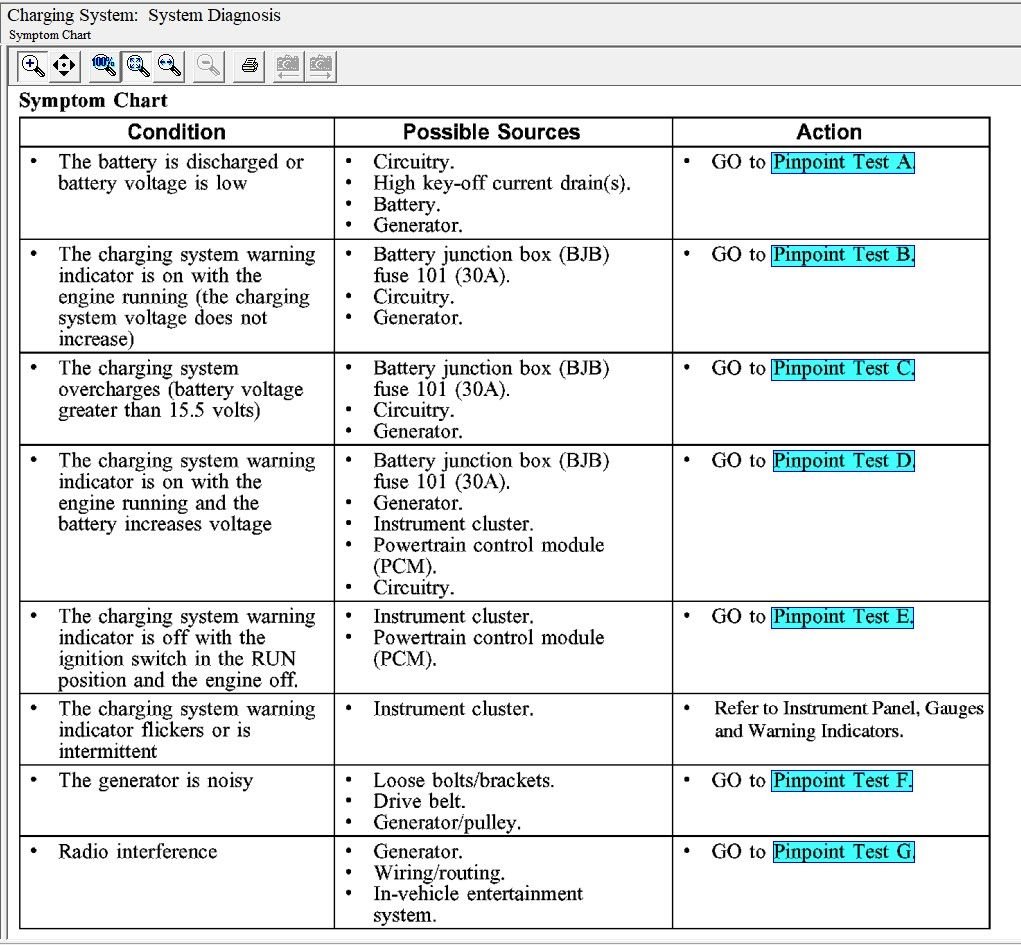
Task: Activate the pan/move arrows tool
Action: pos(64,67)
